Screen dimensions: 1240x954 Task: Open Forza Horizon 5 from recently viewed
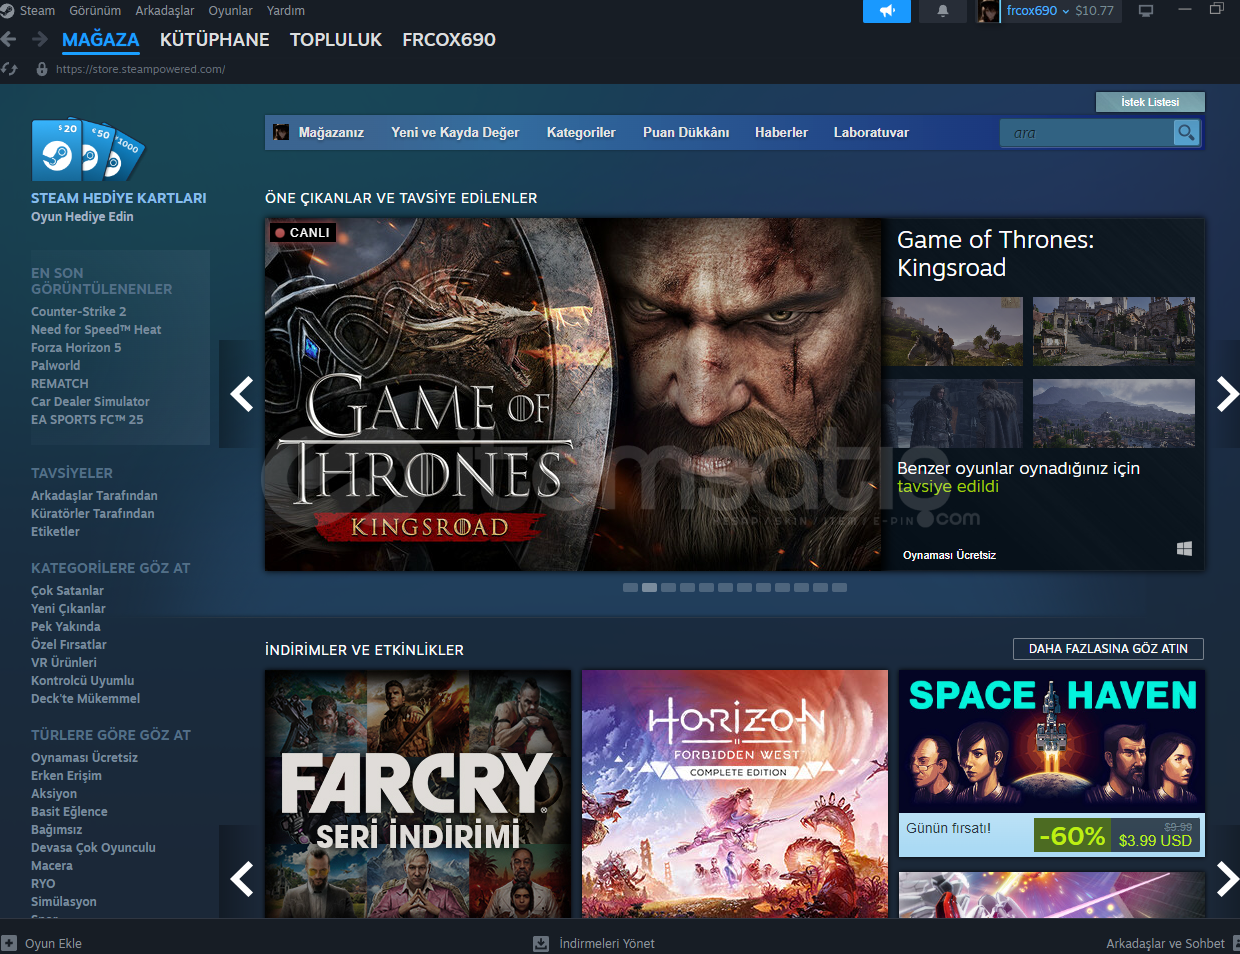pos(76,348)
